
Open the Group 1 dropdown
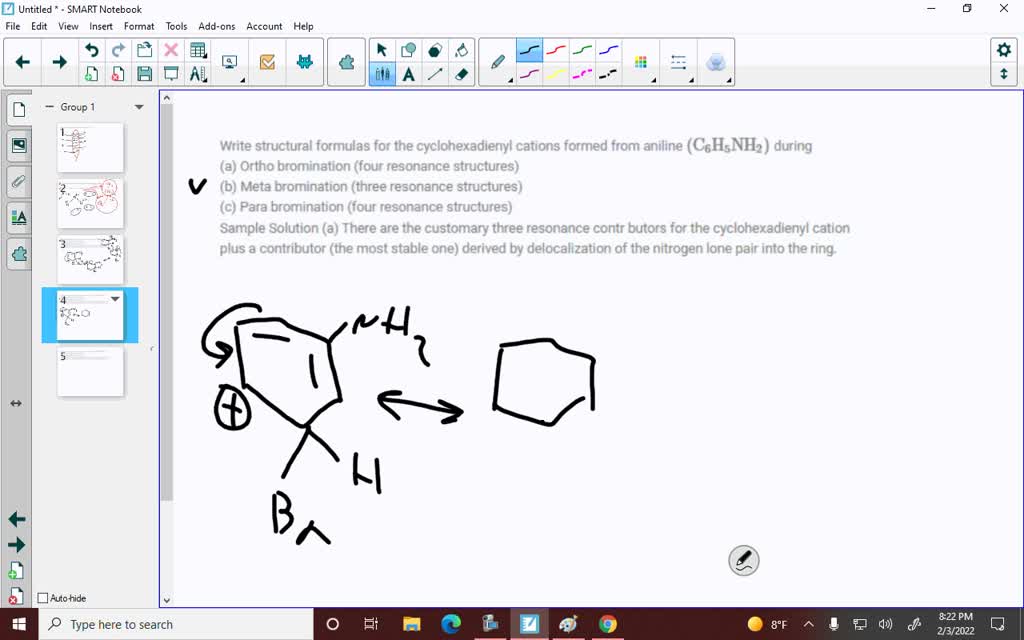pyautogui.click(x=138, y=106)
